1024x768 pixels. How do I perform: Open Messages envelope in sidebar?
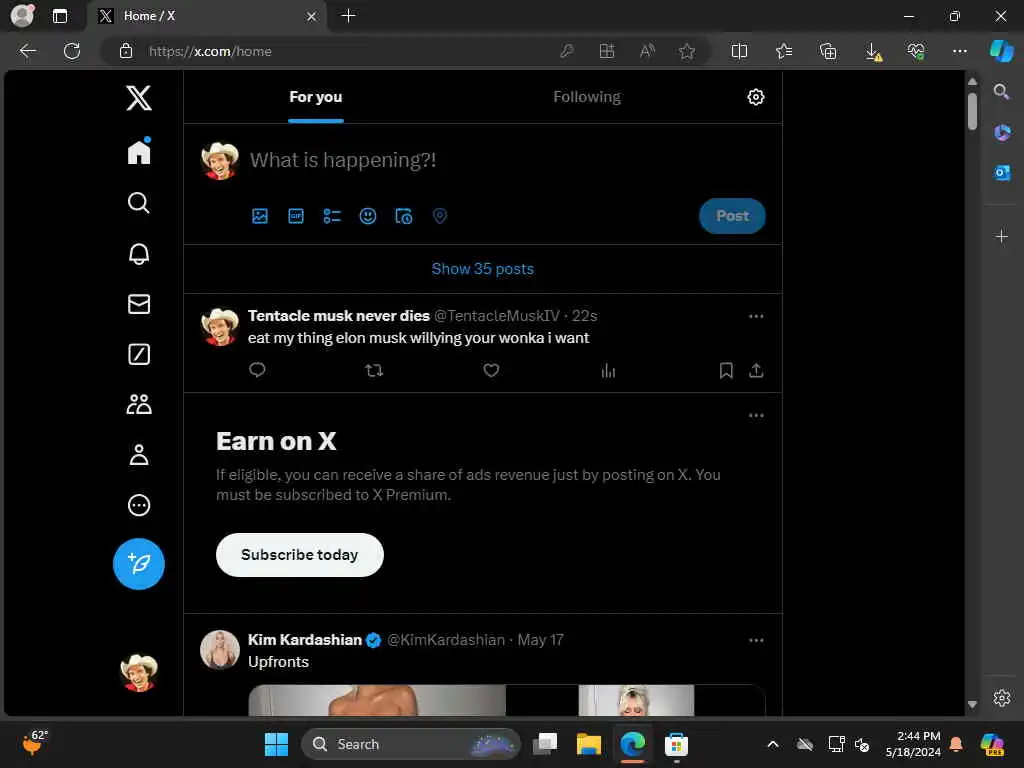tap(138, 304)
